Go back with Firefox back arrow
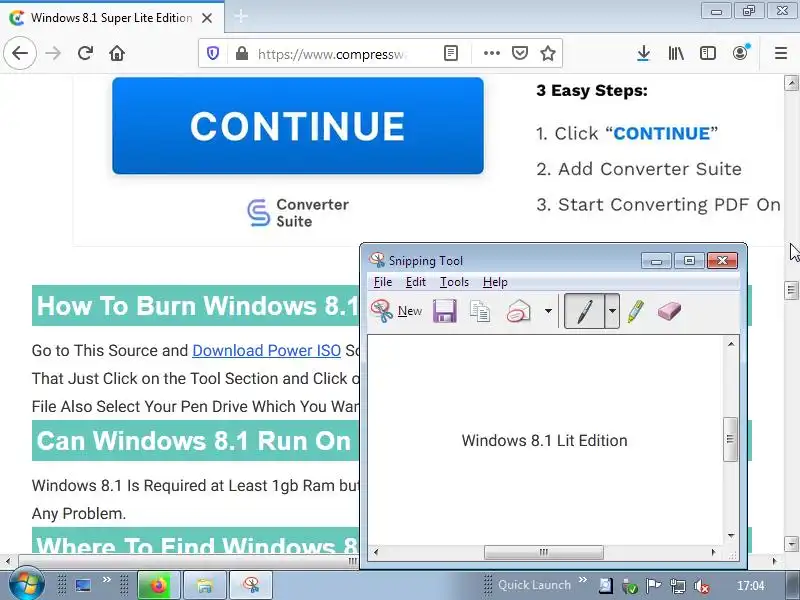 coord(20,53)
